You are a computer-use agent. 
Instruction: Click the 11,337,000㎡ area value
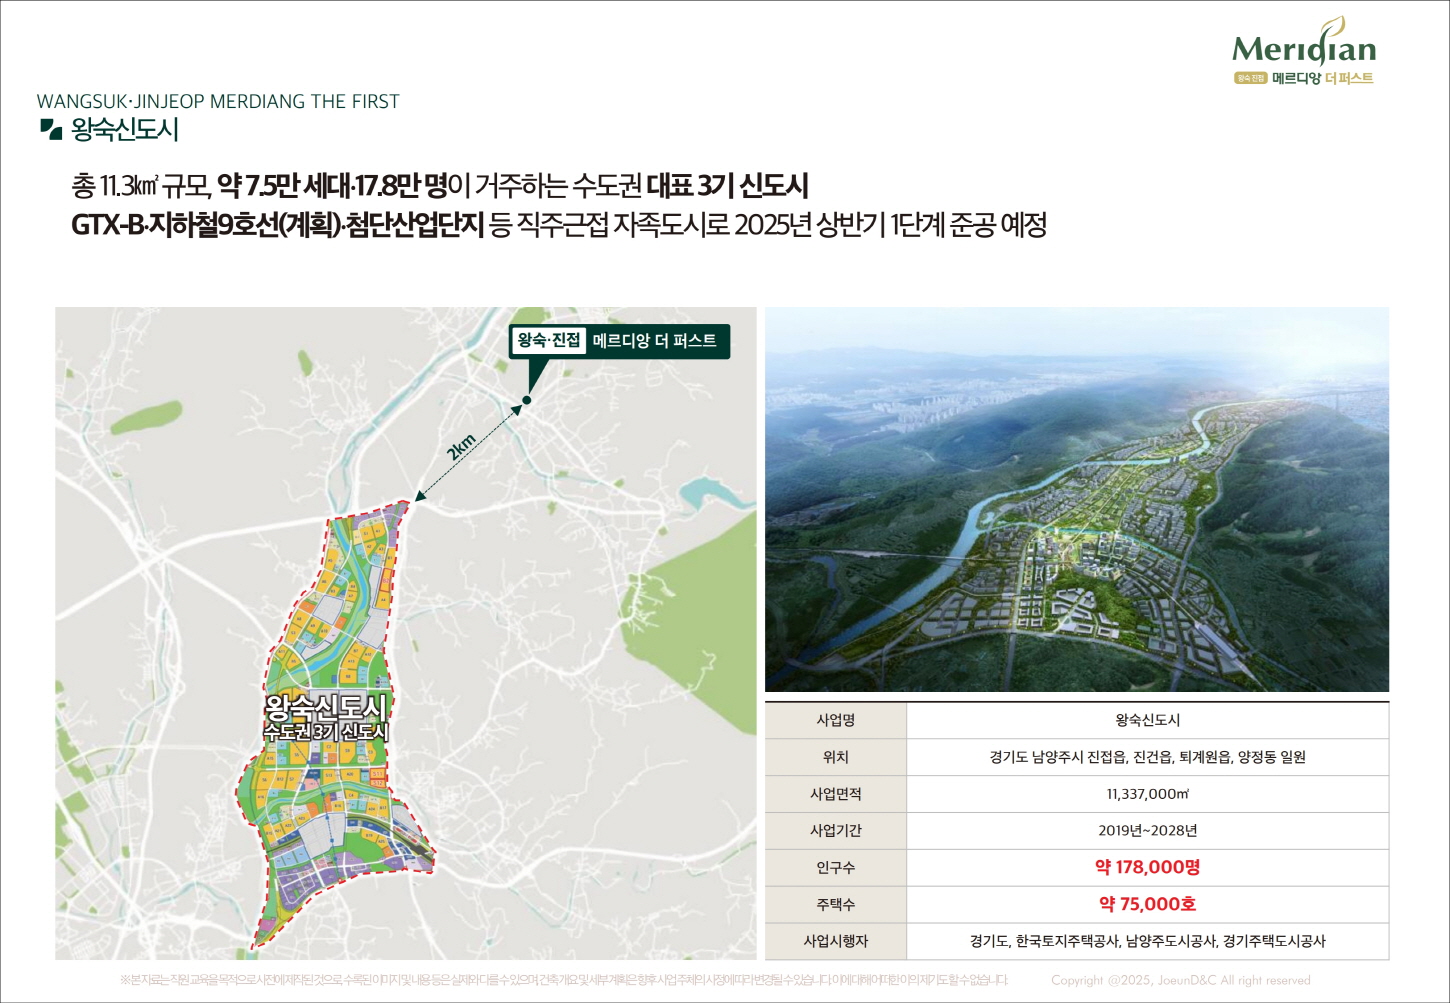1148,794
